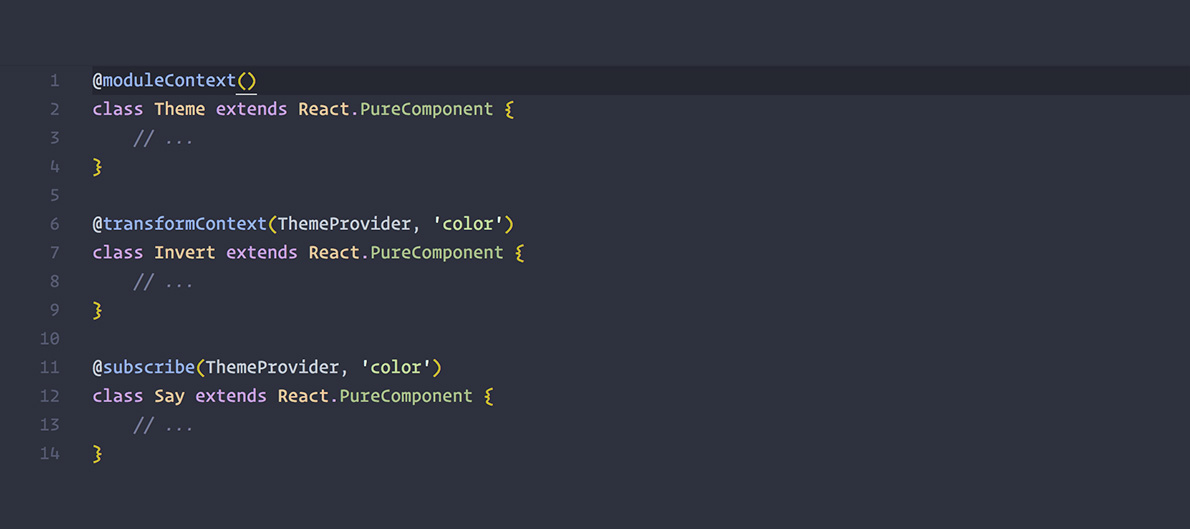Viewport: 1190px width, 529px height.
Task: Click React on the Say class line
Action: coord(303,396)
